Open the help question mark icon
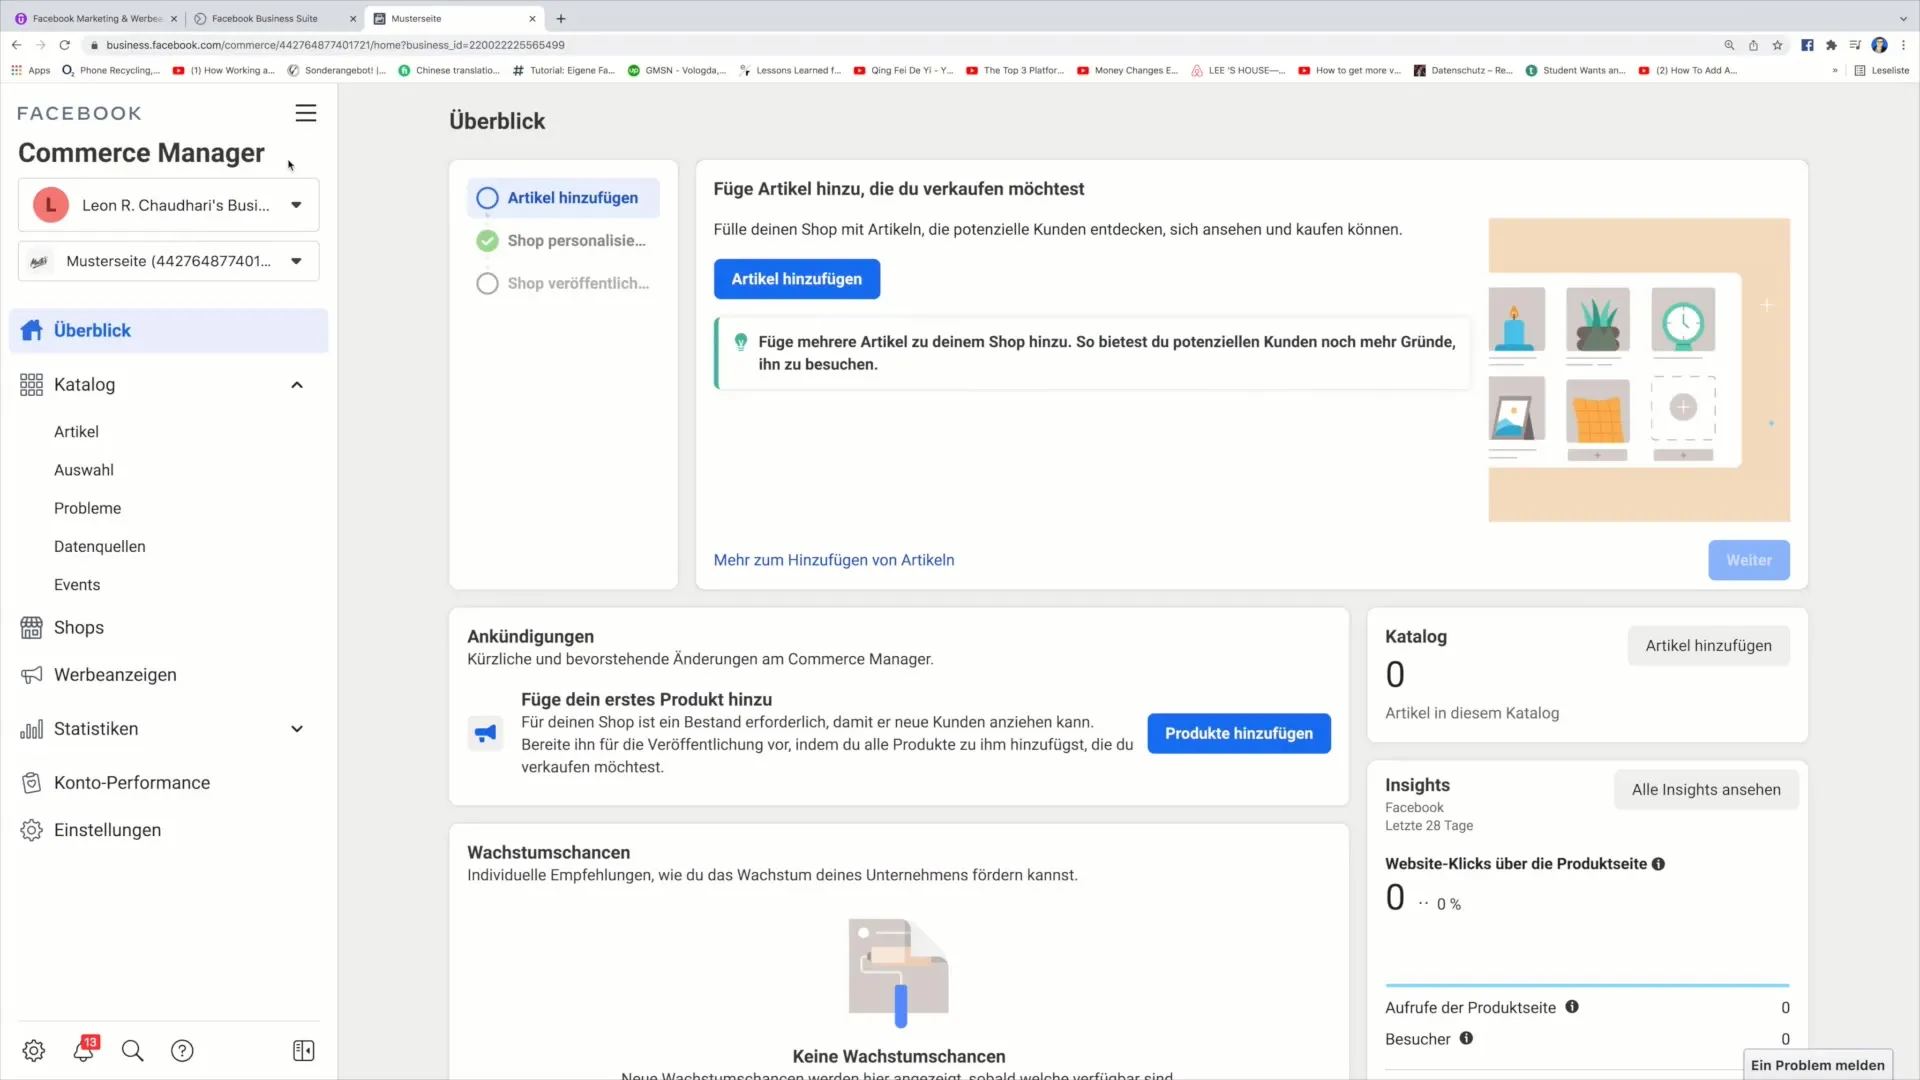Viewport: 1920px width, 1080px height. pos(182,1051)
